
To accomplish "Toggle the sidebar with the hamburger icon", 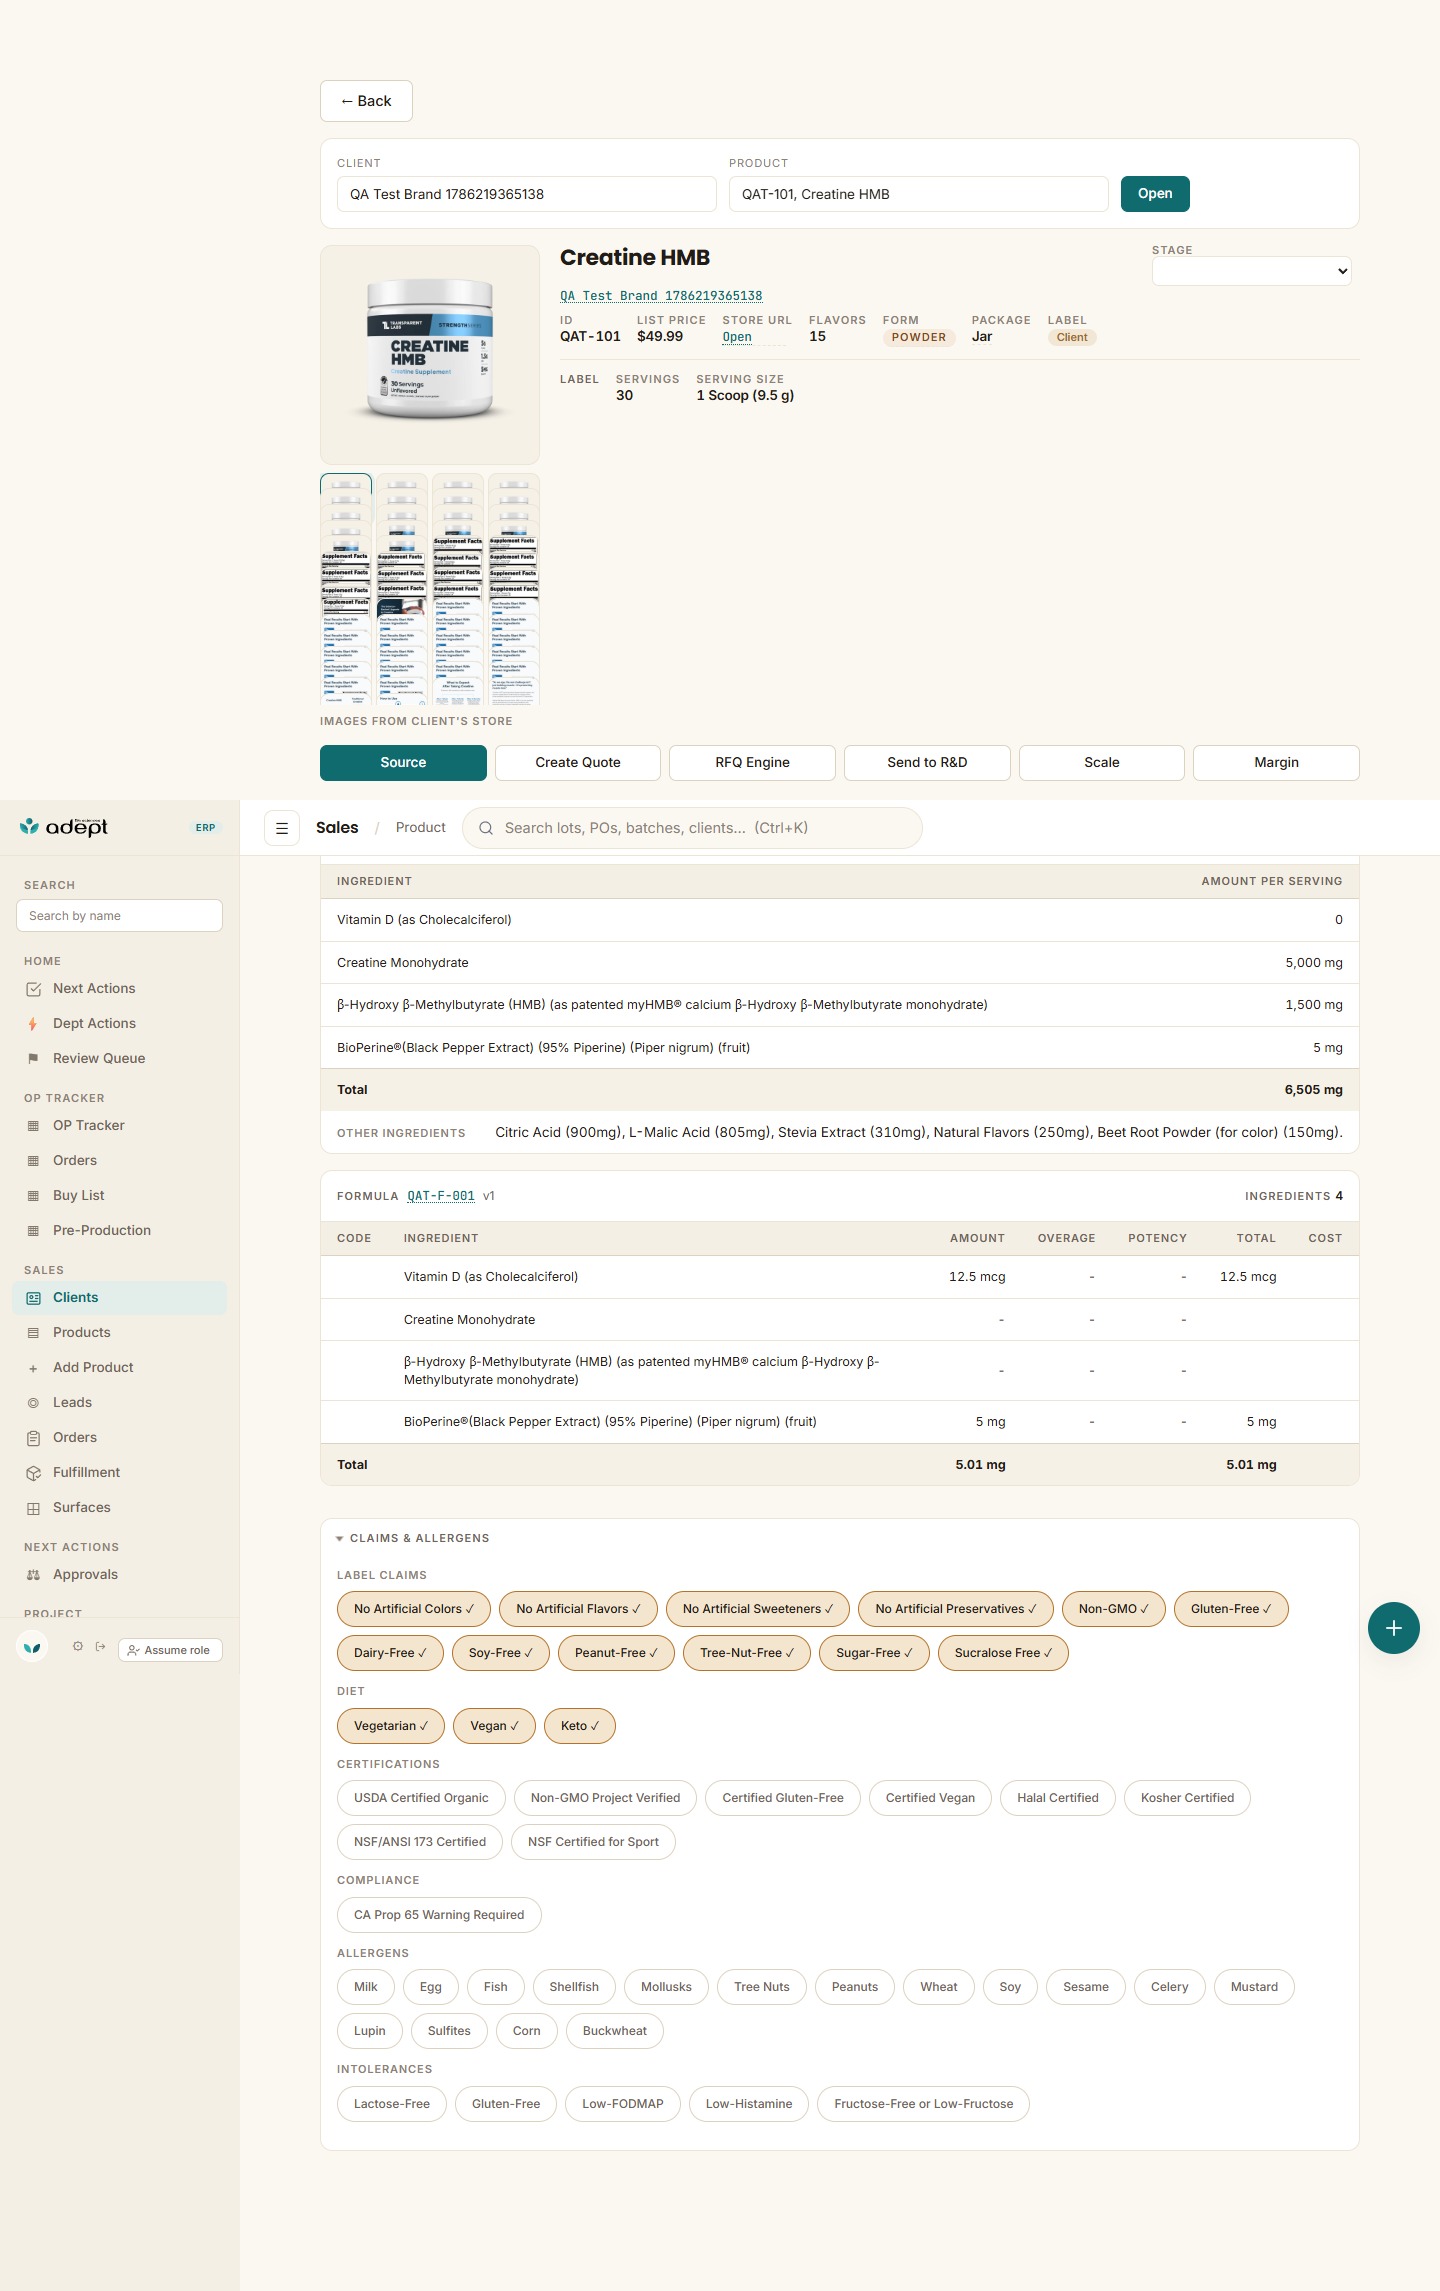I will pyautogui.click(x=282, y=828).
